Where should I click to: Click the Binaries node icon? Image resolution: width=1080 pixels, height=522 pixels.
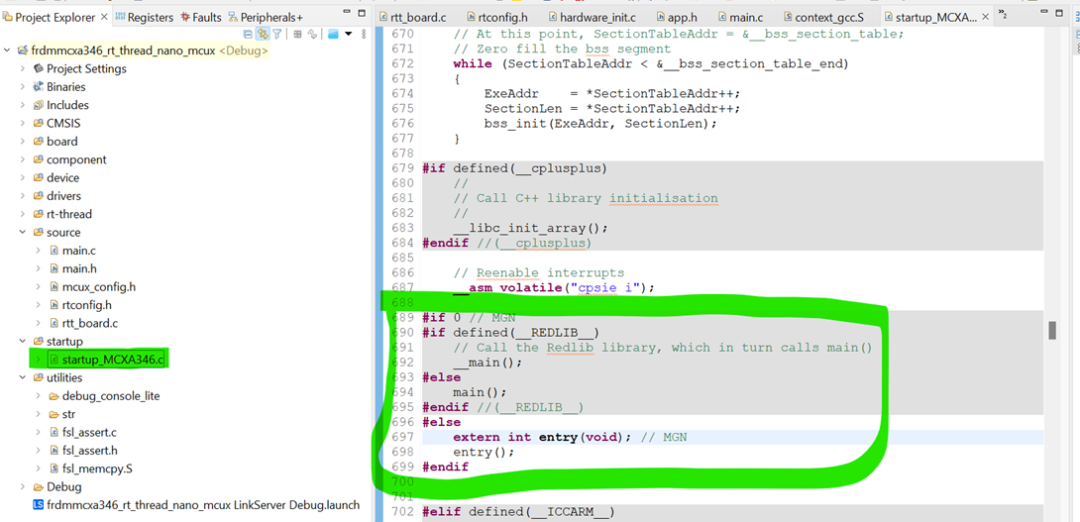click(39, 87)
